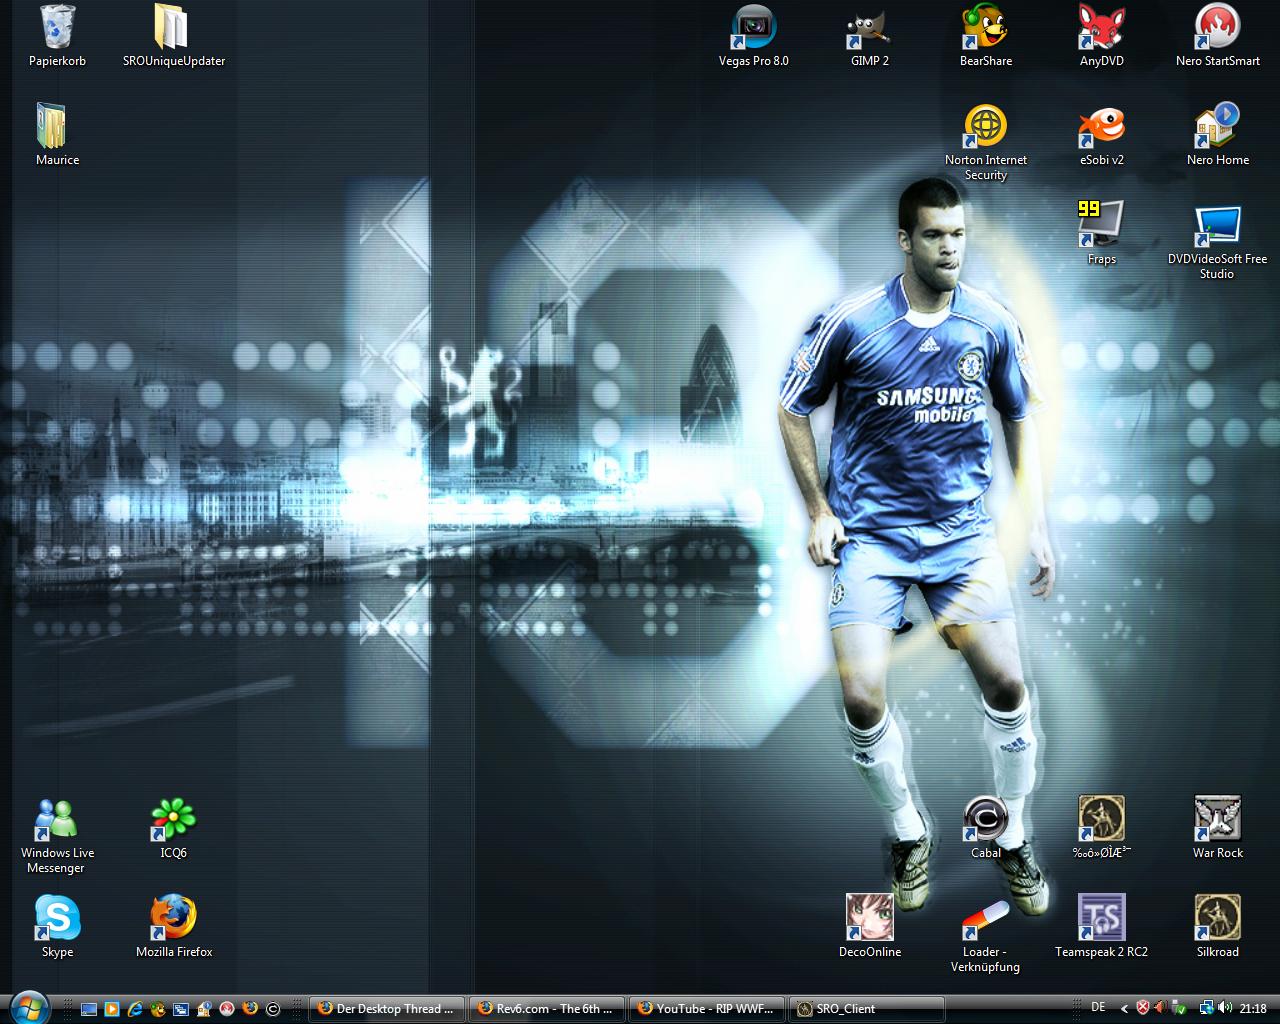Open Nero StartSmart shortcut
The image size is (1280, 1024).
tap(1217, 29)
